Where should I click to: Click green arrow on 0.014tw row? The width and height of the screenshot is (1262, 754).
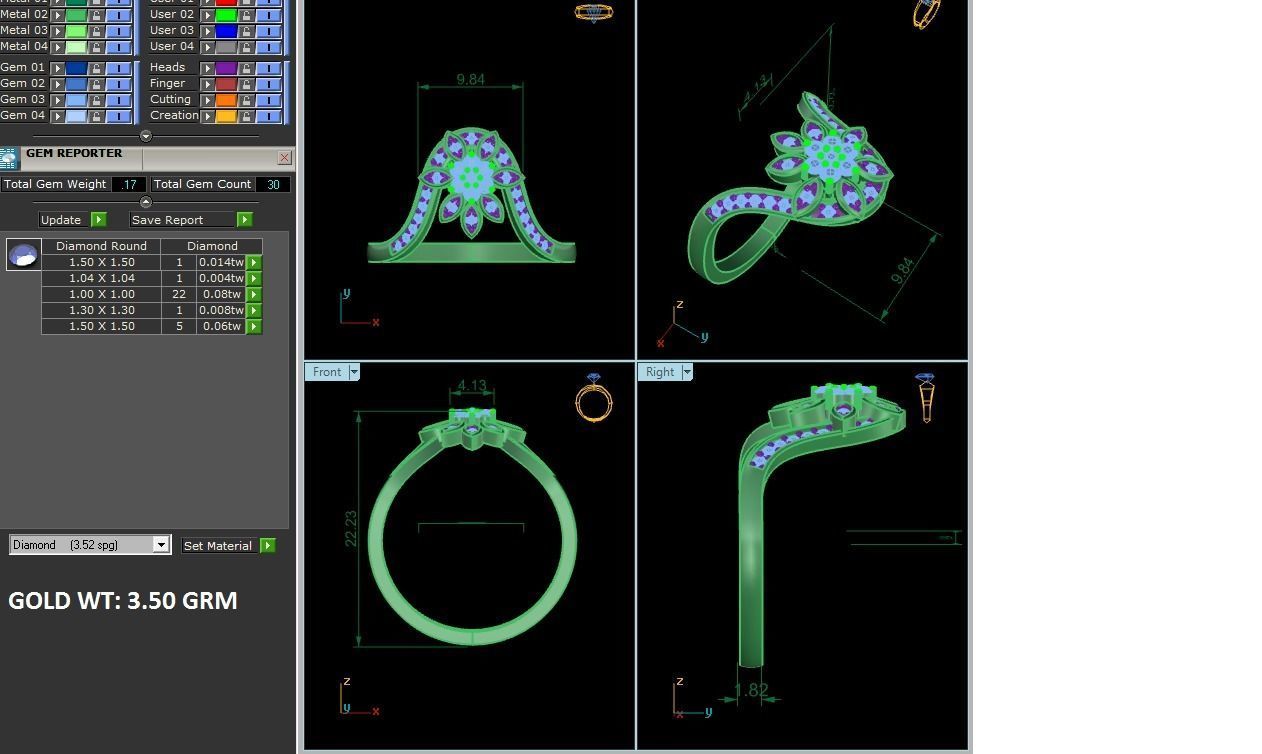(254, 262)
